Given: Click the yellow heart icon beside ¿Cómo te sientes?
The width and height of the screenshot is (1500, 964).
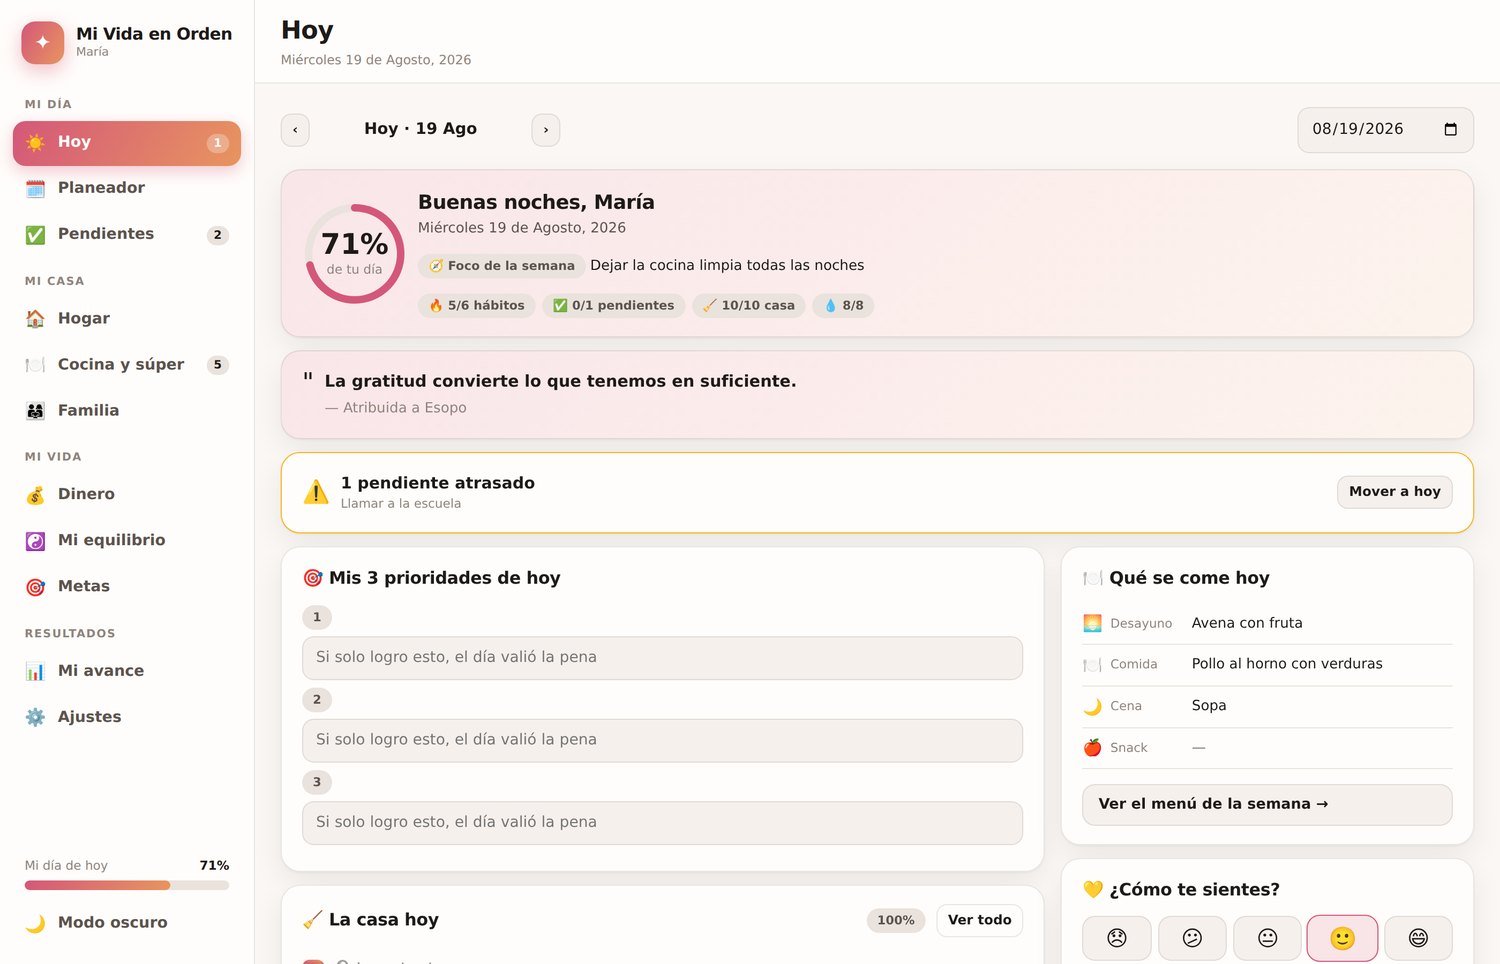Looking at the screenshot, I should 1093,890.
